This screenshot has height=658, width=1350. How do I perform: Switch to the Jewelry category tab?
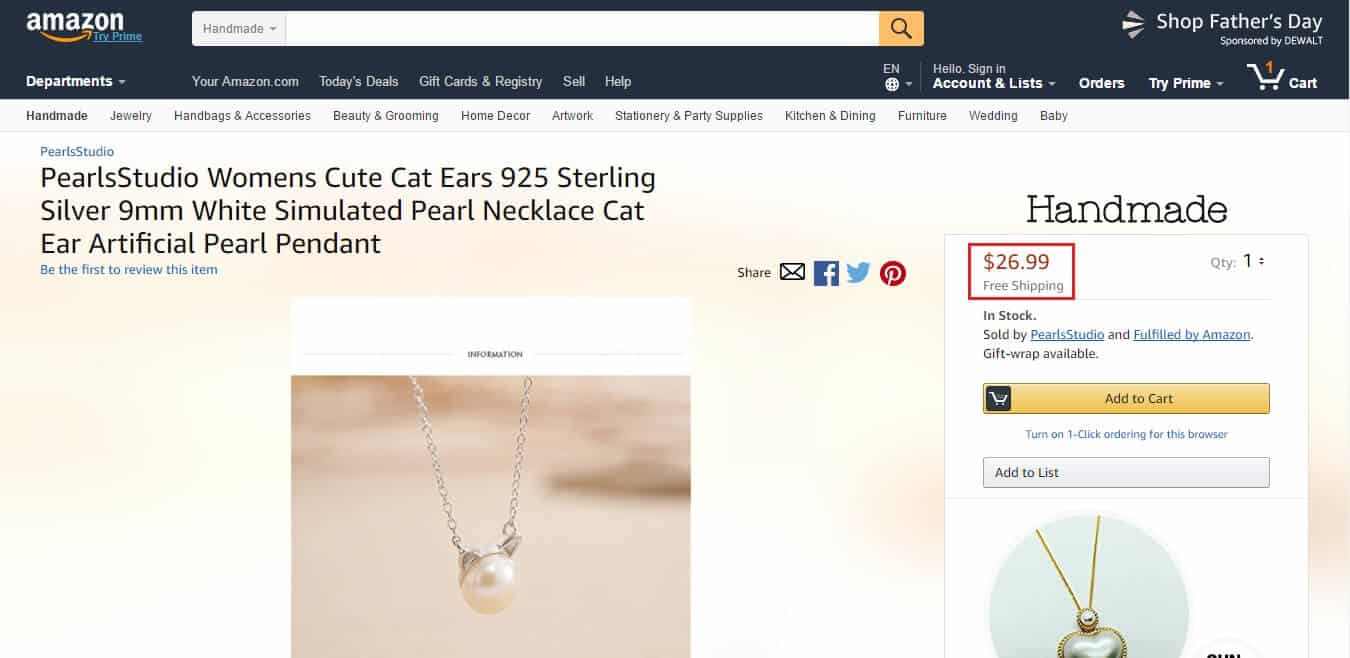[x=130, y=116]
